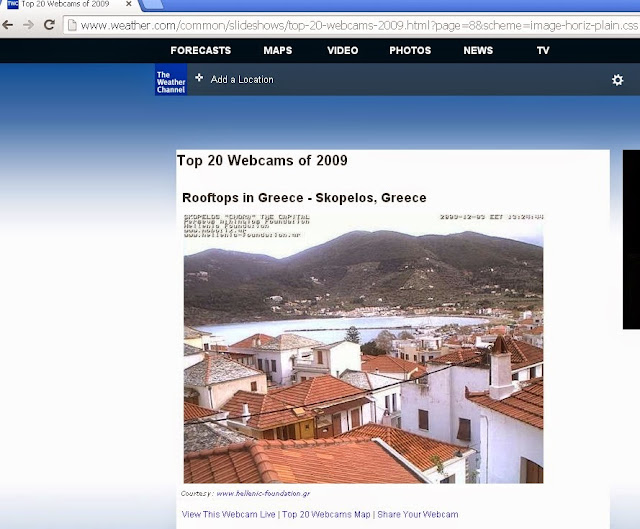Viewport: 640px width, 529px height.
Task: Open the MAPS menu
Action: (x=278, y=50)
